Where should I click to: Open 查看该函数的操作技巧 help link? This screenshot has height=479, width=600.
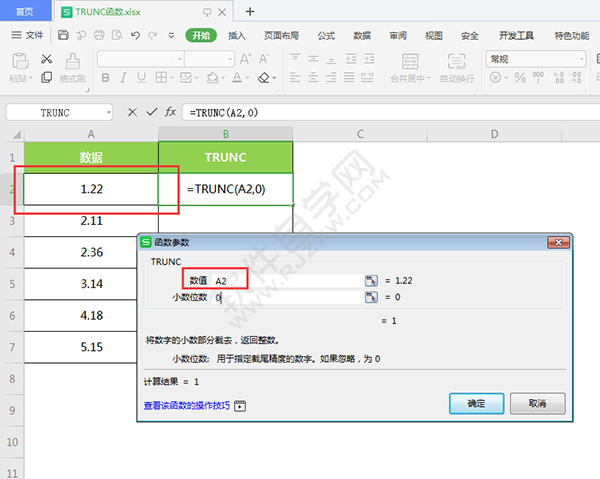(187, 407)
